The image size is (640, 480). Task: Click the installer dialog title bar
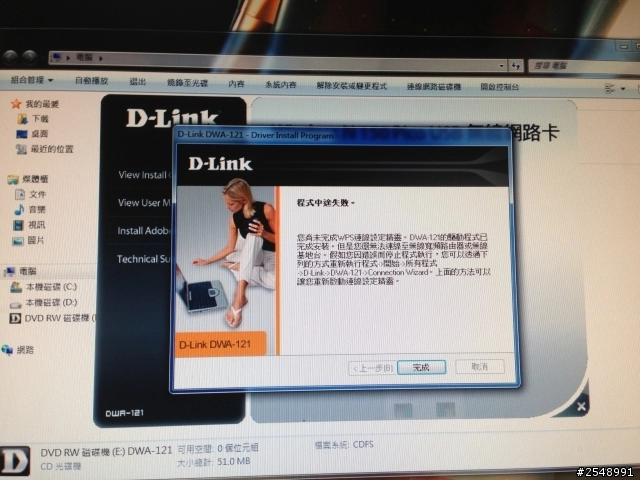tap(342, 135)
